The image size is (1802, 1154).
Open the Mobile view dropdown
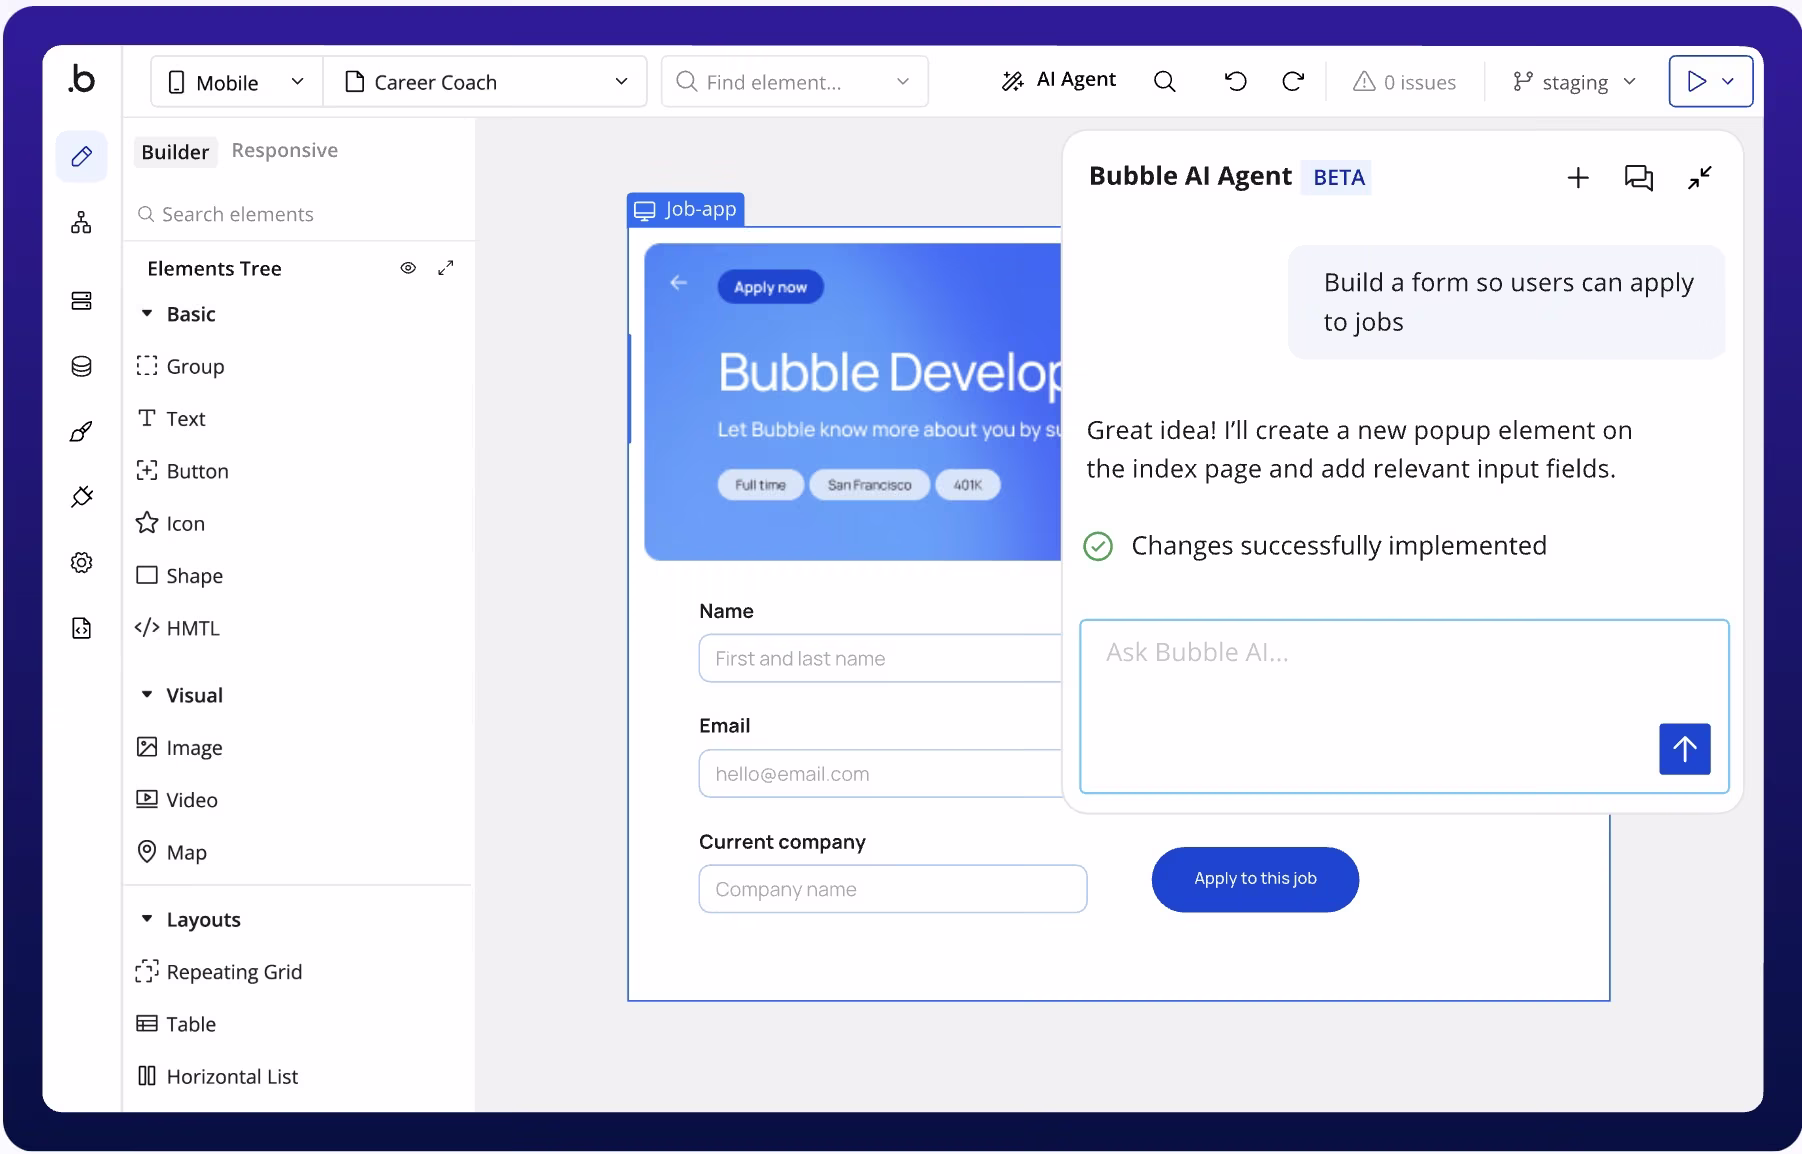237,82
